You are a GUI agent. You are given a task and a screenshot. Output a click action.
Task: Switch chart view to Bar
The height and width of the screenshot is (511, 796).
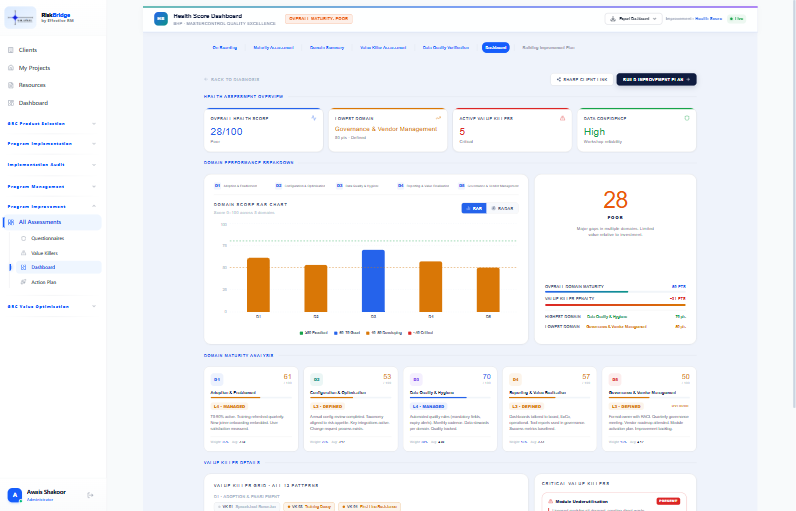[x=474, y=208]
